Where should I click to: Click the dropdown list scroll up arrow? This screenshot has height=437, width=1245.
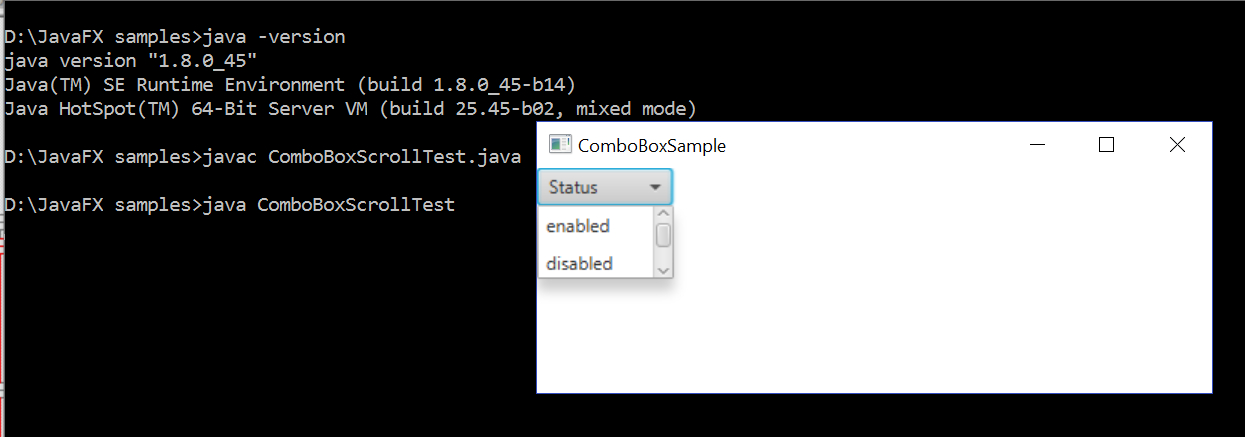[x=663, y=212]
